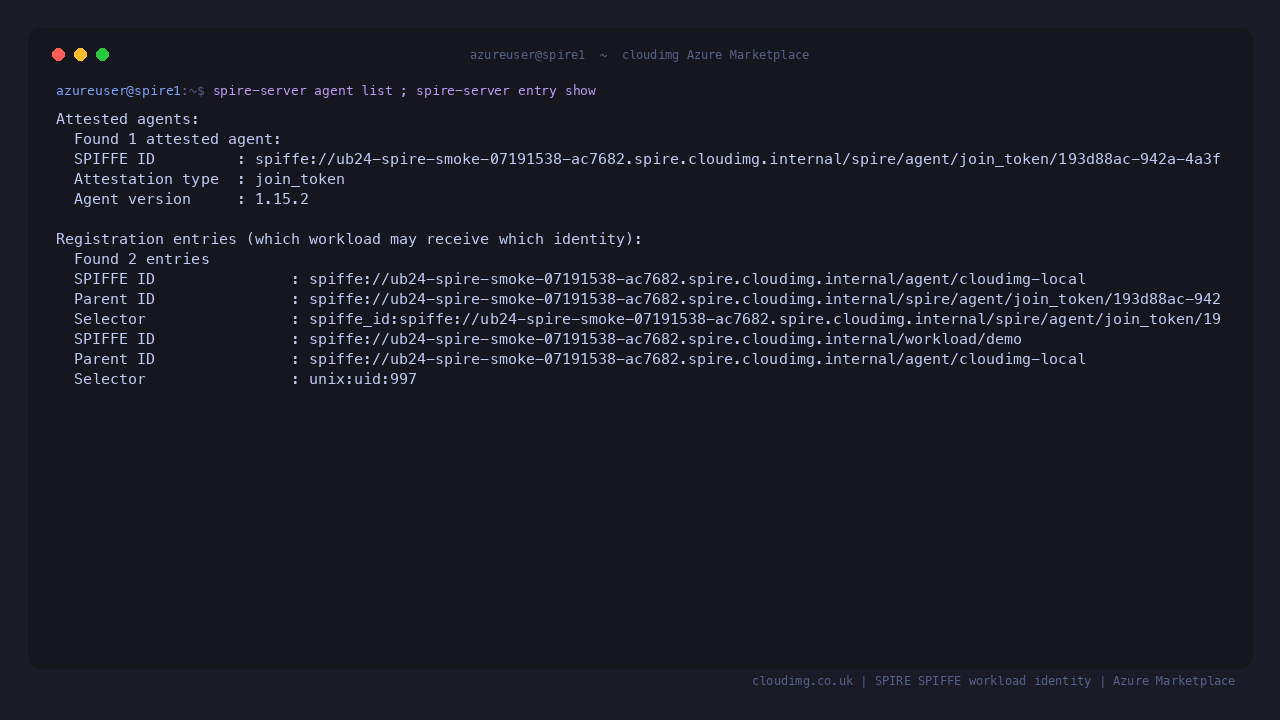Click the spiffe_id selector value
Viewport: 1280px width, 720px height.
click(765, 319)
